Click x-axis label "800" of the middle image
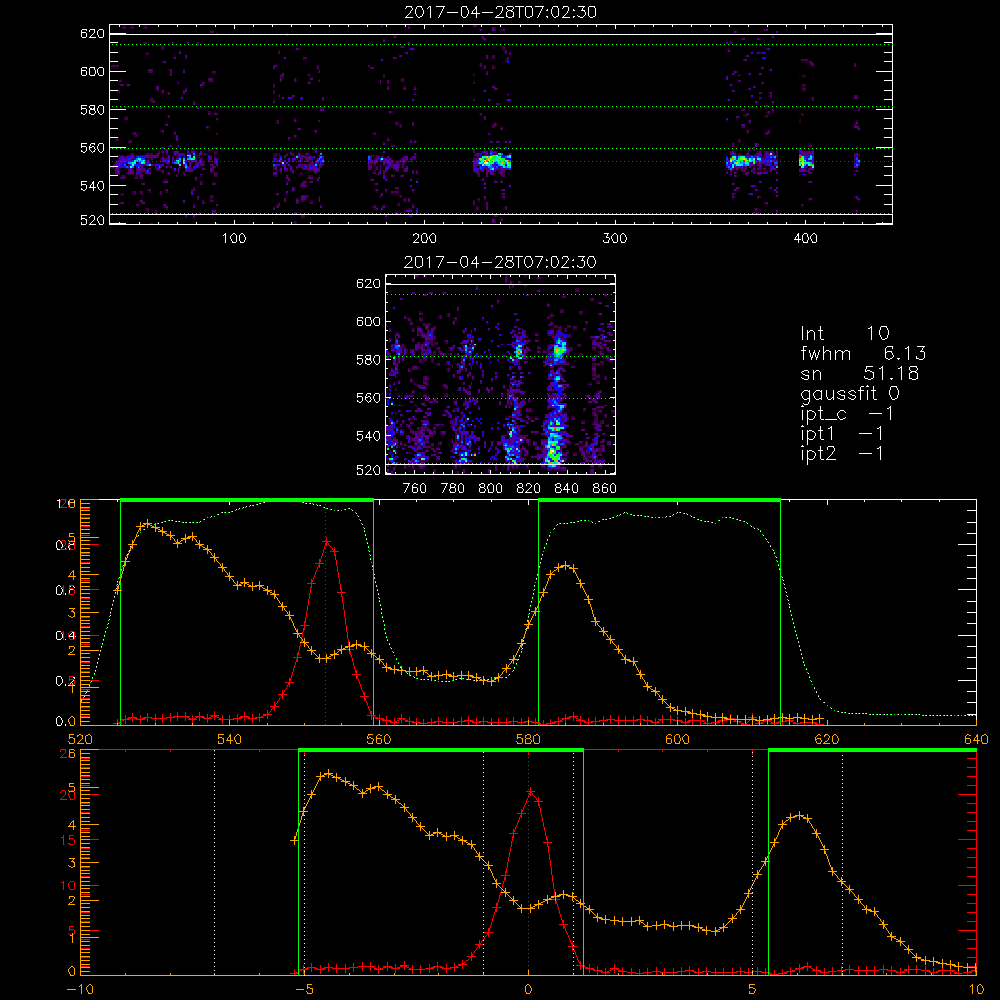The height and width of the screenshot is (1000, 1000). 490,489
